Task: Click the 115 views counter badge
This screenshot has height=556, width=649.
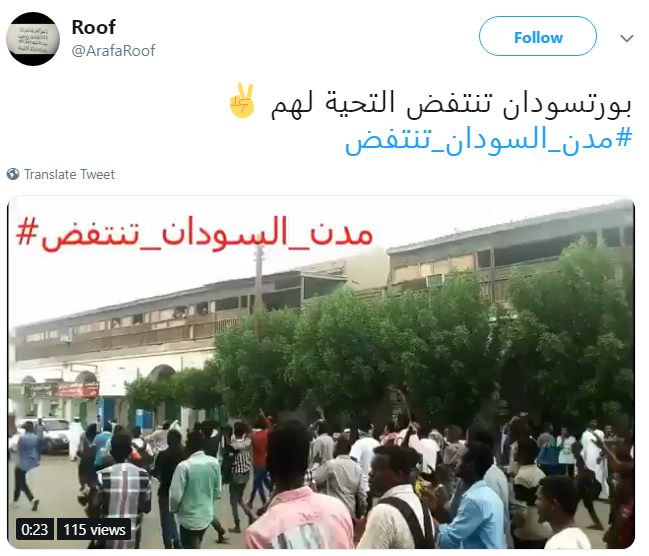Action: 94,530
